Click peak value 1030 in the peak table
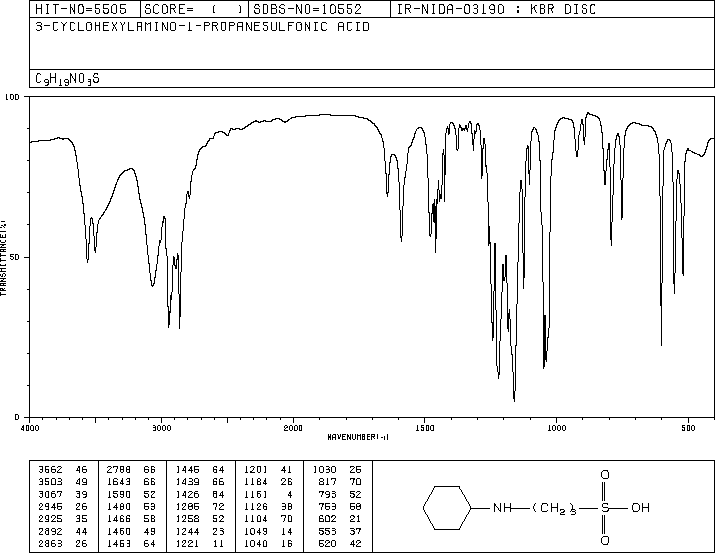Viewport: 715px width, 553px height. tap(325, 469)
